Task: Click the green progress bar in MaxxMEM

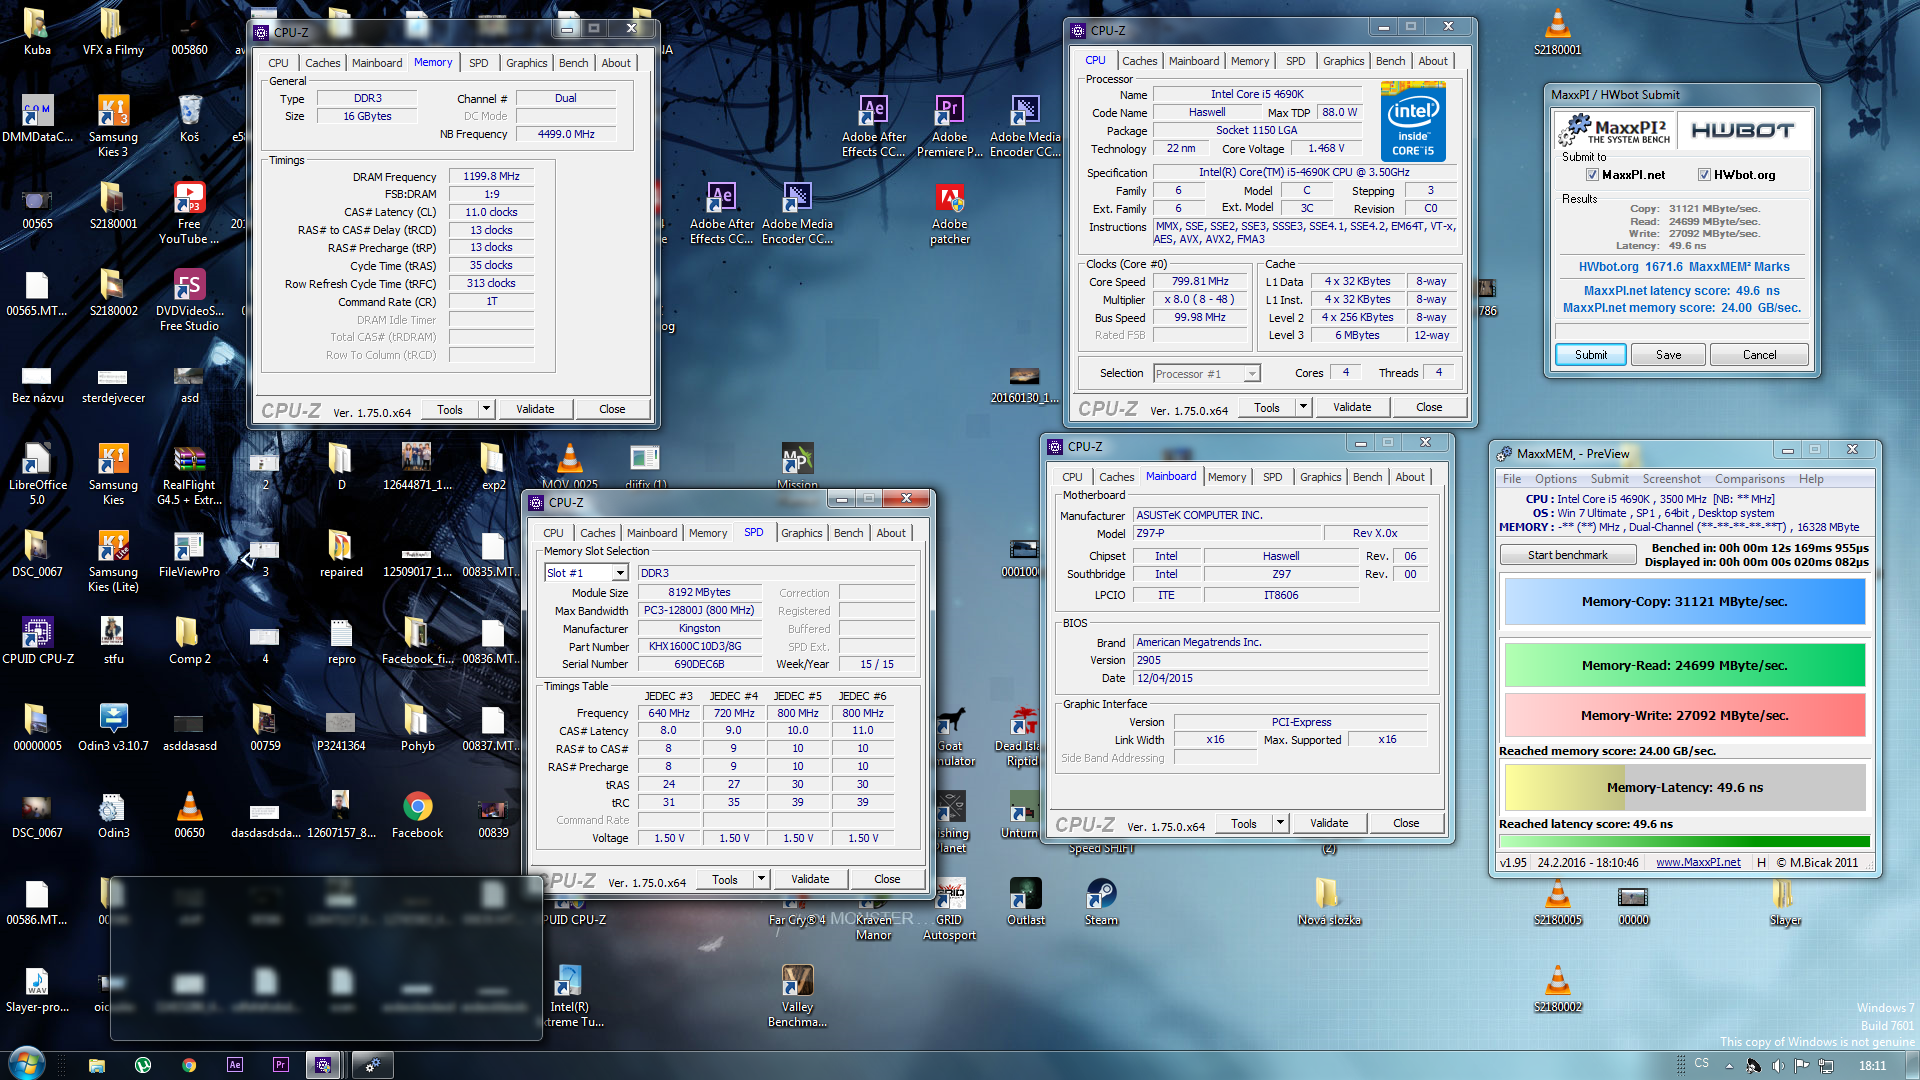Action: click(x=1684, y=841)
